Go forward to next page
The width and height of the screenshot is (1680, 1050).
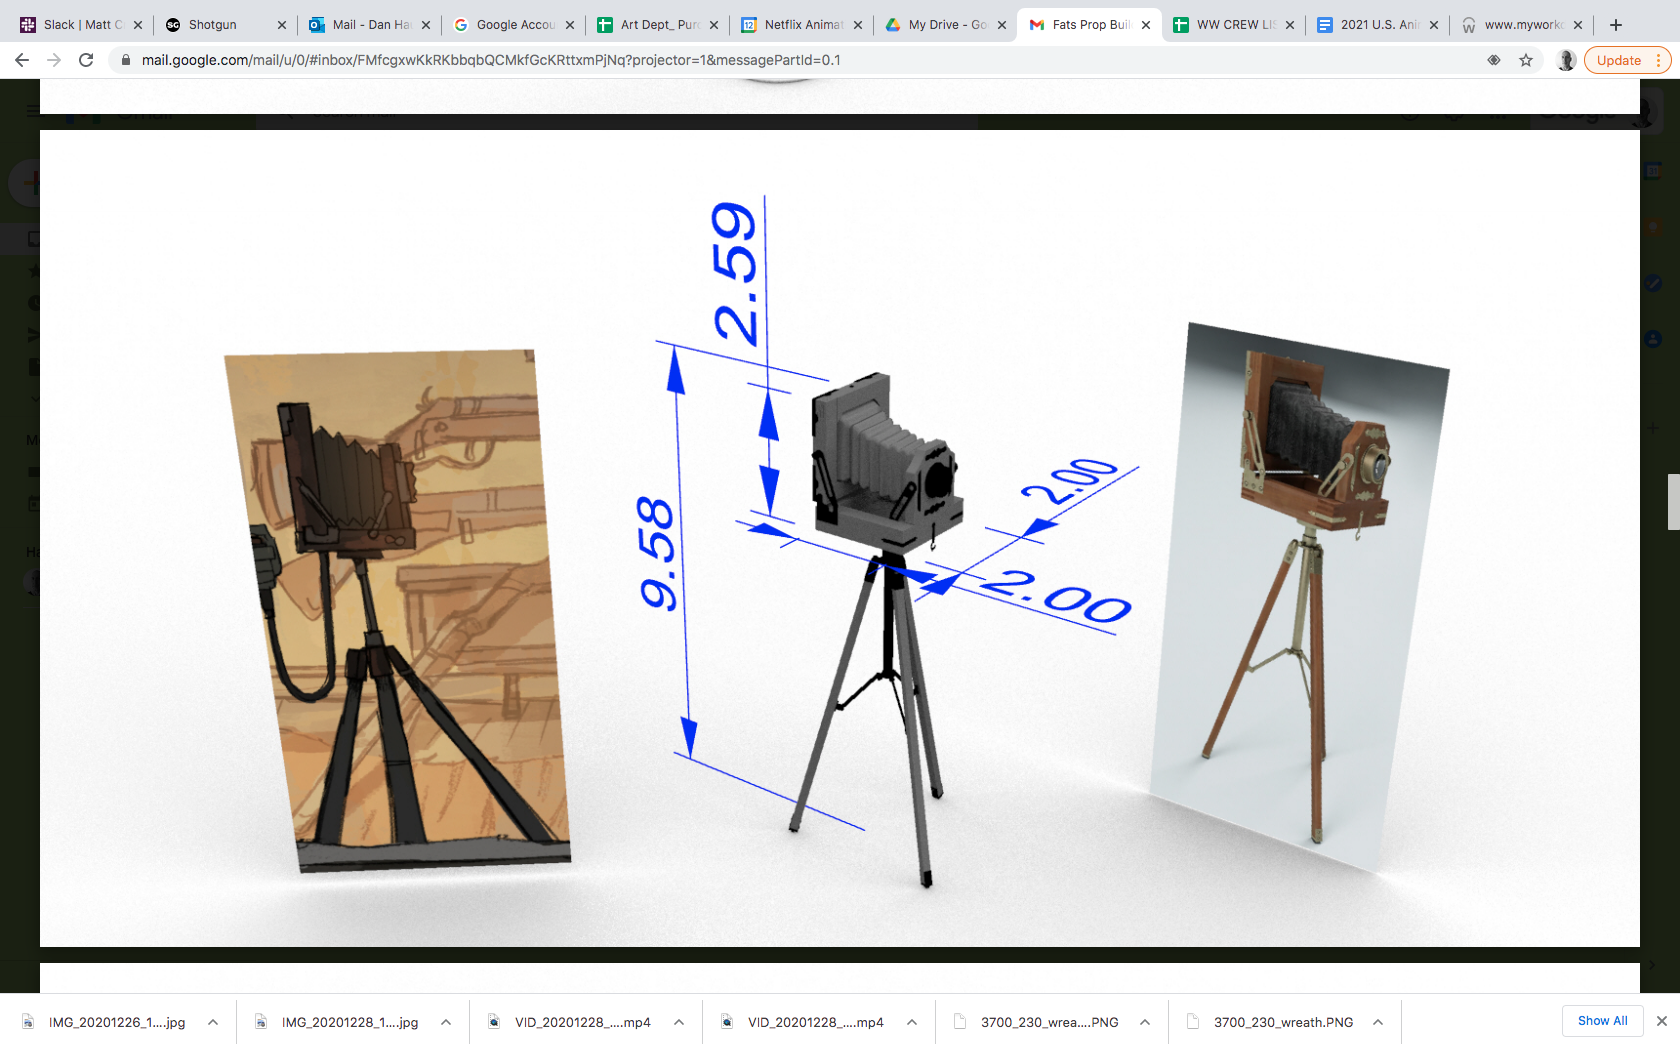54,60
